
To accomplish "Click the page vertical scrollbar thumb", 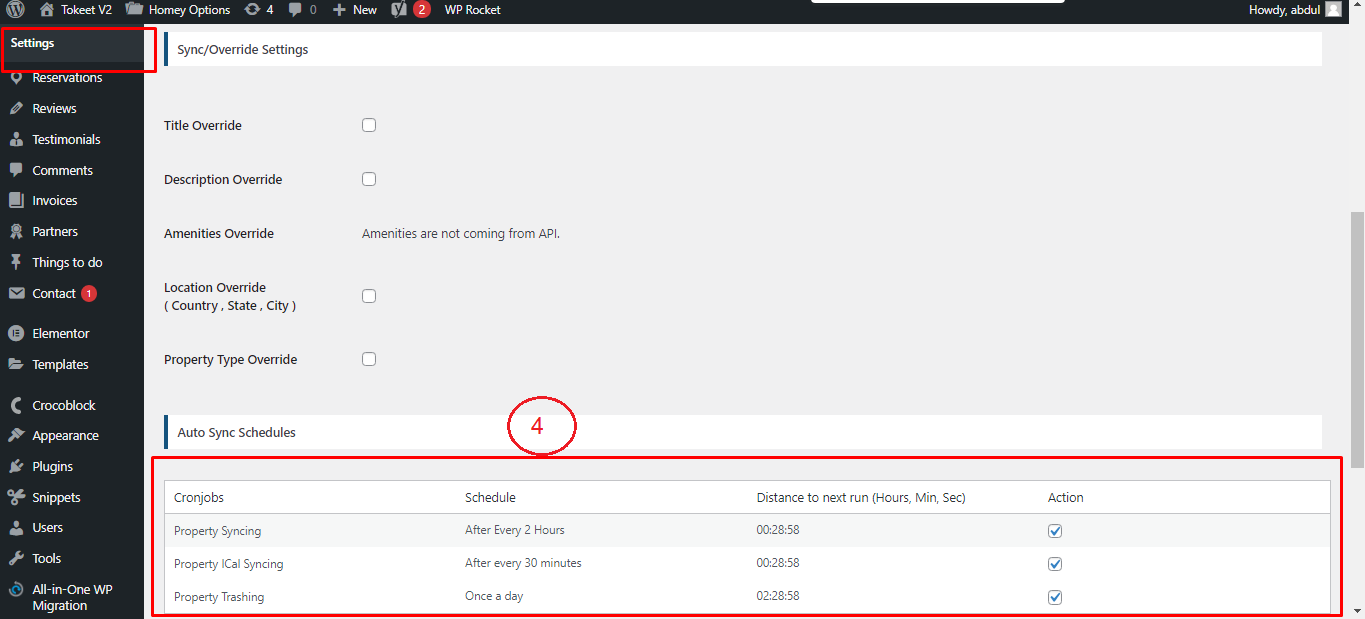I will [x=1357, y=339].
